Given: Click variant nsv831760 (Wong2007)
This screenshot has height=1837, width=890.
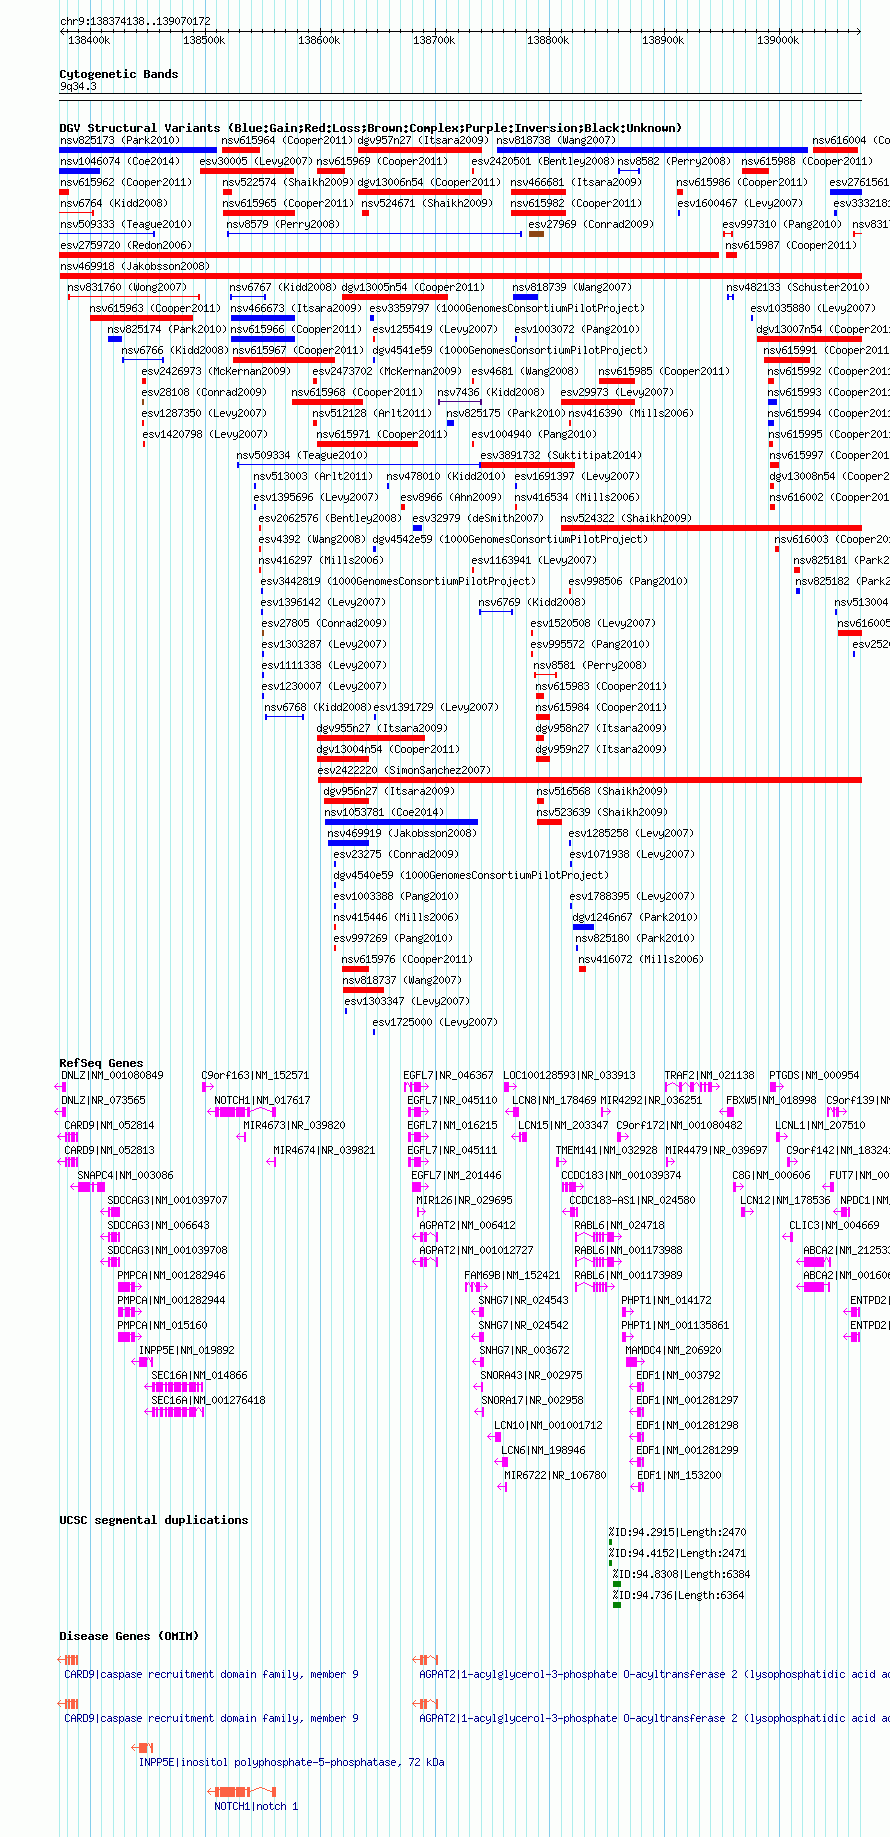Looking at the screenshot, I should coord(127,287).
